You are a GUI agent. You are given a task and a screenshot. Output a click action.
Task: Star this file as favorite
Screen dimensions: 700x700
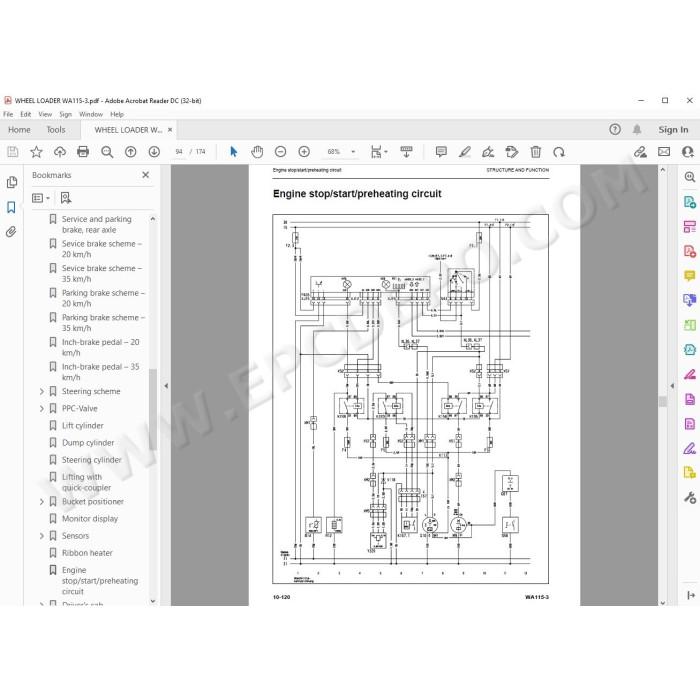click(36, 152)
